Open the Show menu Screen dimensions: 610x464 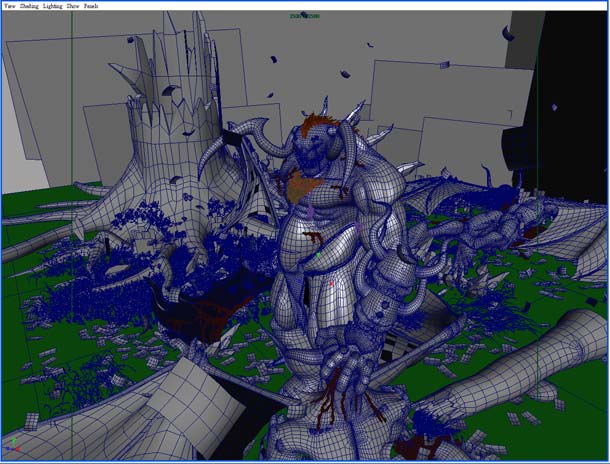pyautogui.click(x=73, y=6)
